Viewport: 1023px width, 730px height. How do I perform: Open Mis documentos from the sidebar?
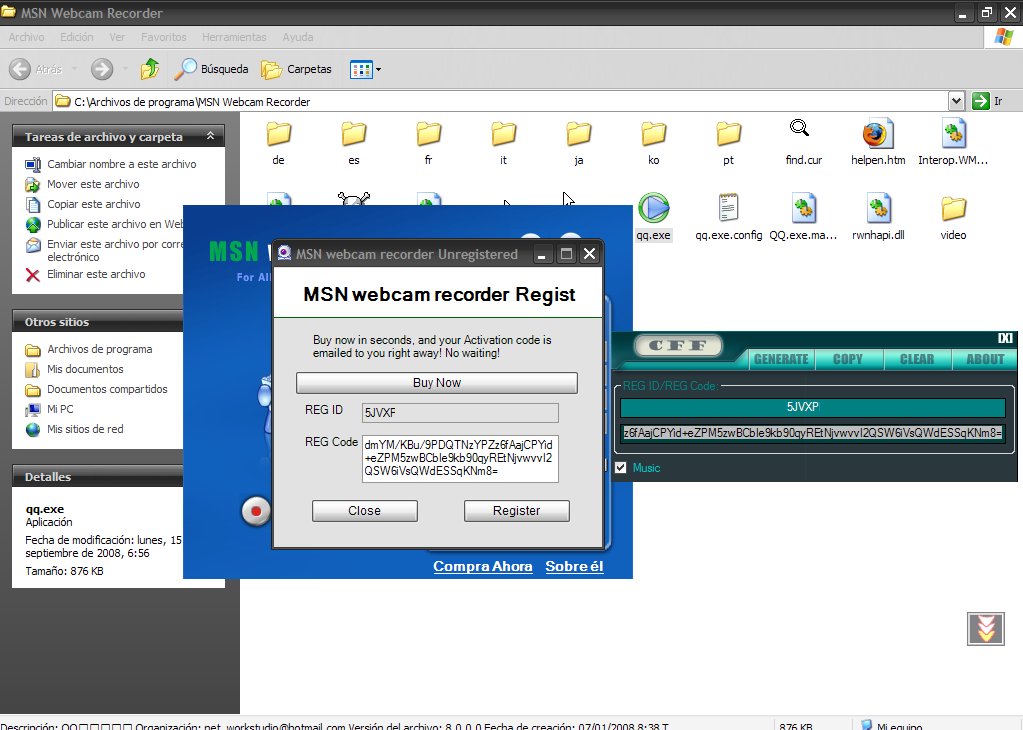tap(85, 369)
